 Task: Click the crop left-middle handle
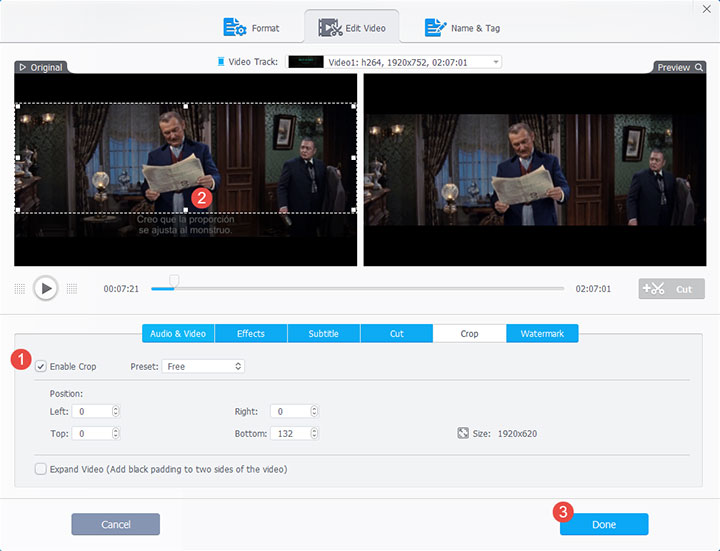tap(18, 157)
